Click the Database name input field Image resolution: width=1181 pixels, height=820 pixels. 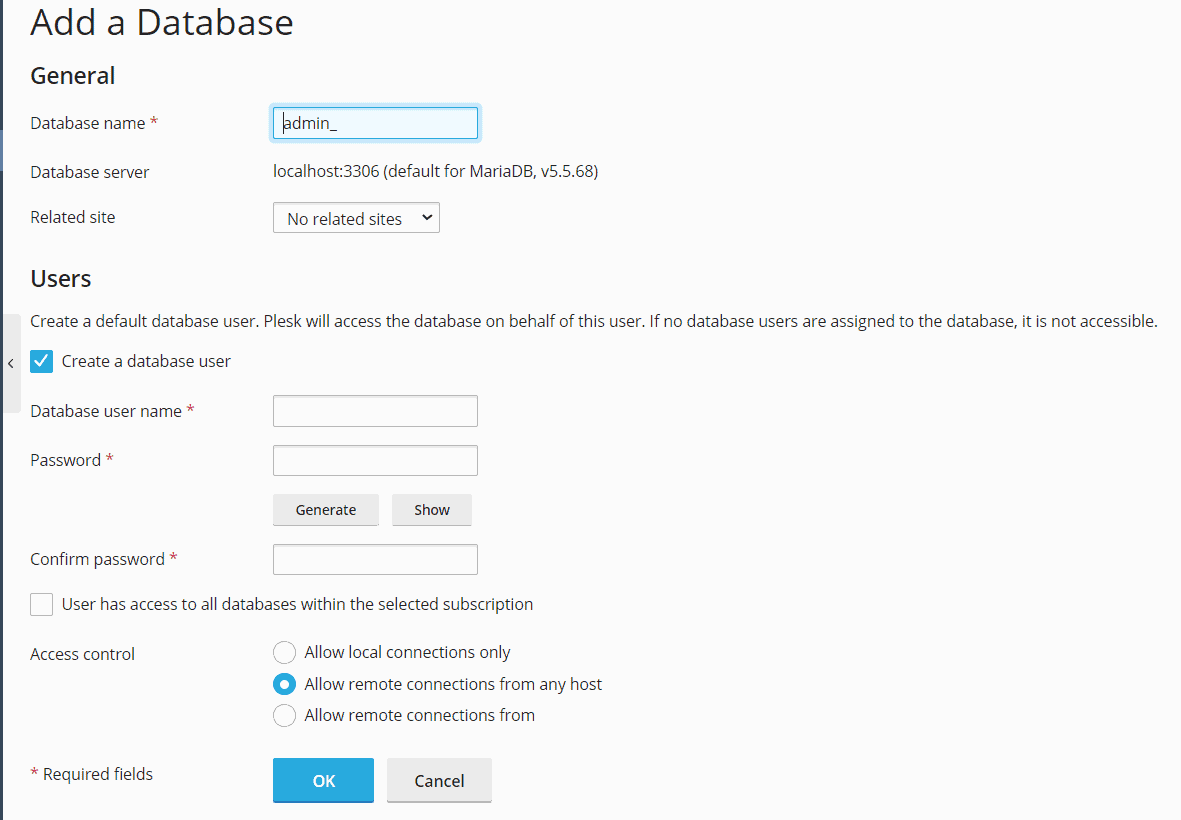[375, 123]
